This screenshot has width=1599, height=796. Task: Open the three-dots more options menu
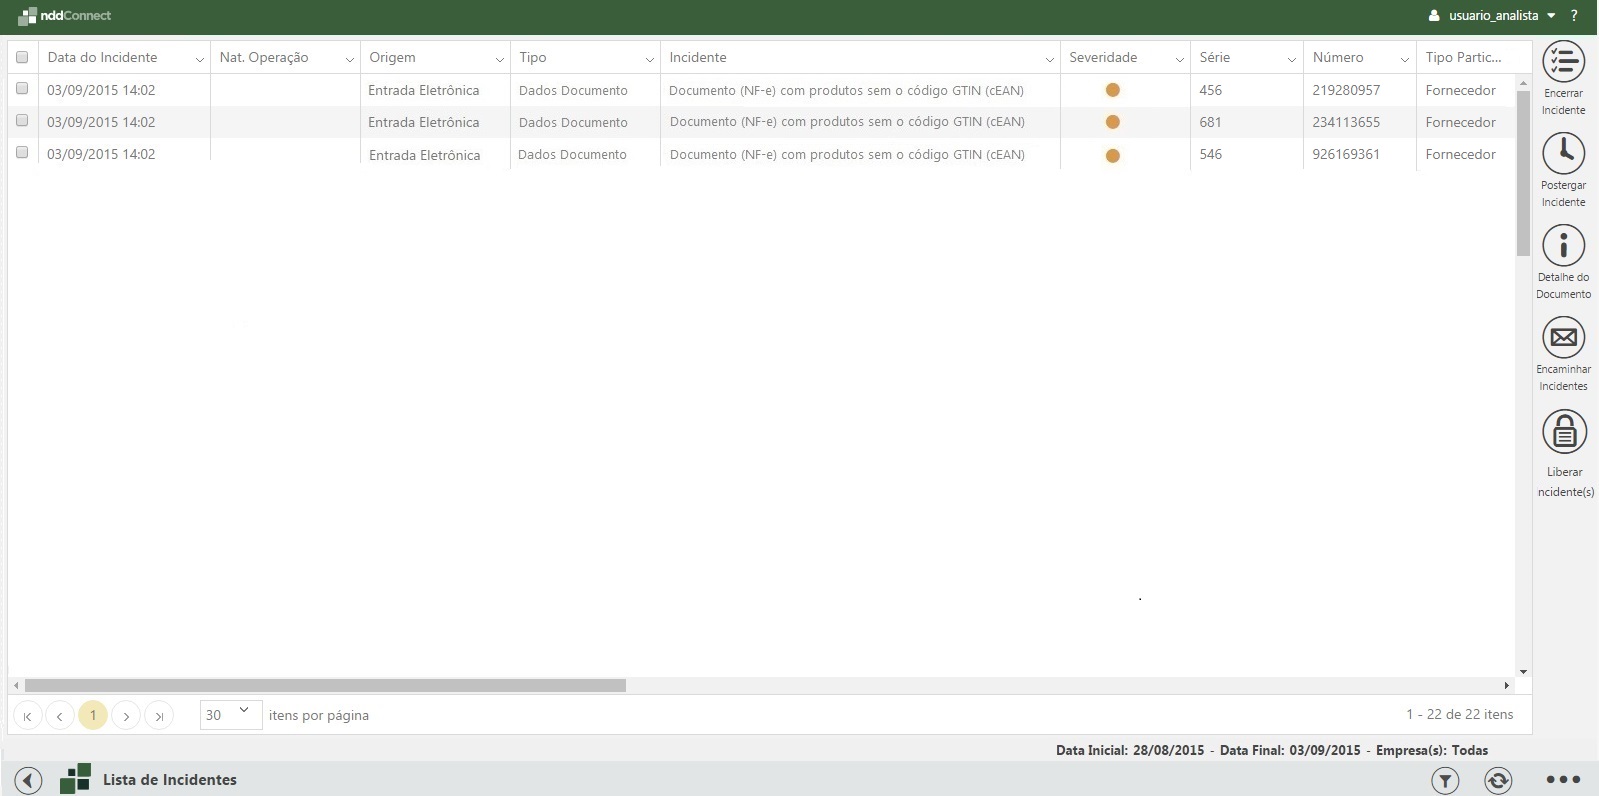(1562, 780)
